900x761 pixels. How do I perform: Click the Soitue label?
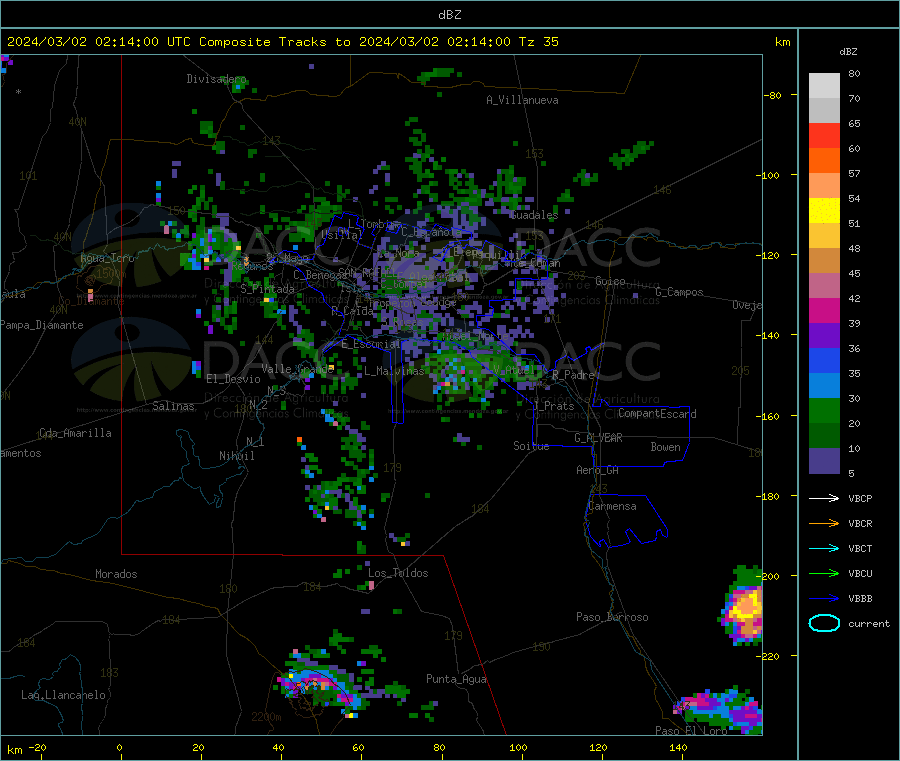(531, 446)
